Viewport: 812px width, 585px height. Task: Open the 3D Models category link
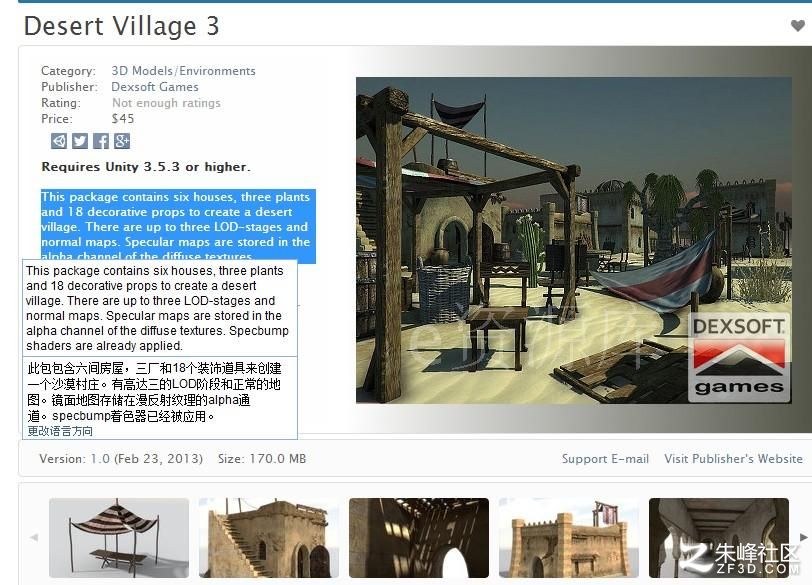tap(142, 71)
